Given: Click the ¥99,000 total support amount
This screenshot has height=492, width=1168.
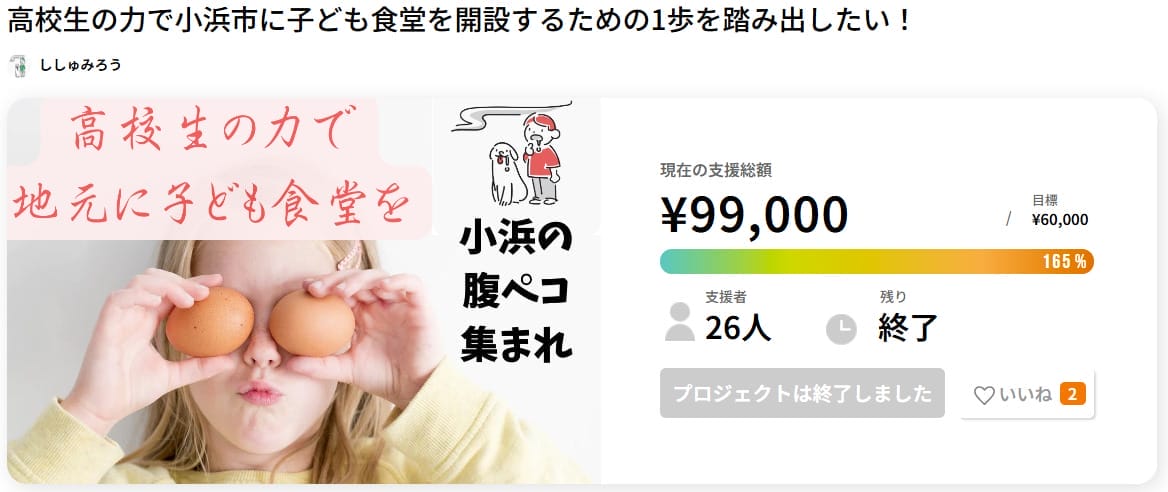Looking at the screenshot, I should (755, 215).
